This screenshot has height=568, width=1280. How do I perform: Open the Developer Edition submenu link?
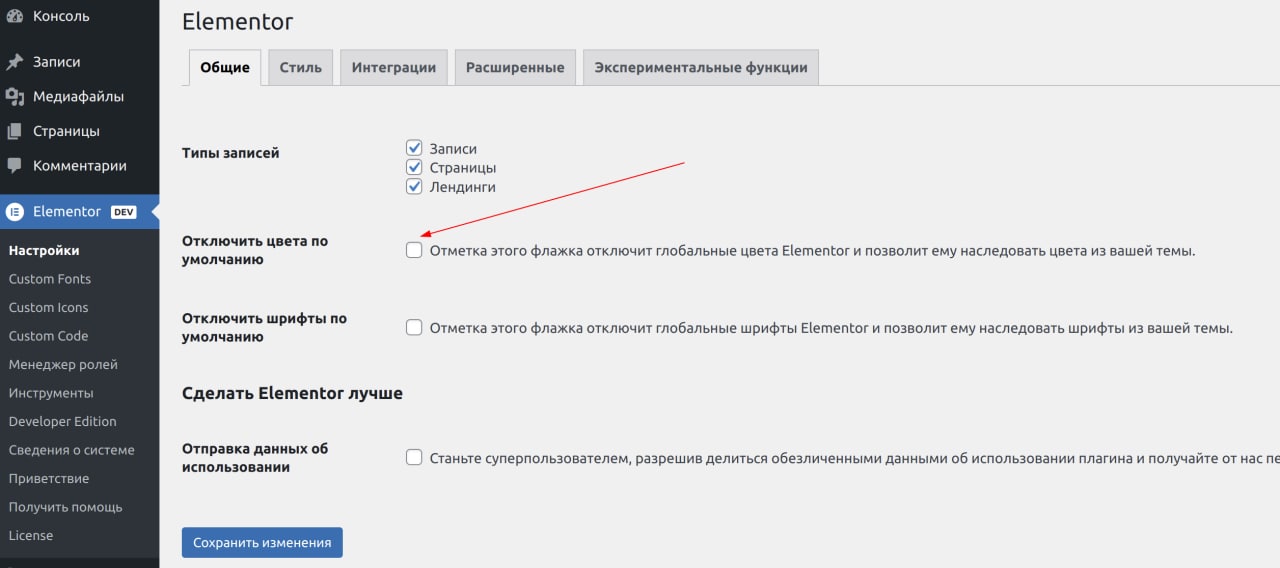62,421
